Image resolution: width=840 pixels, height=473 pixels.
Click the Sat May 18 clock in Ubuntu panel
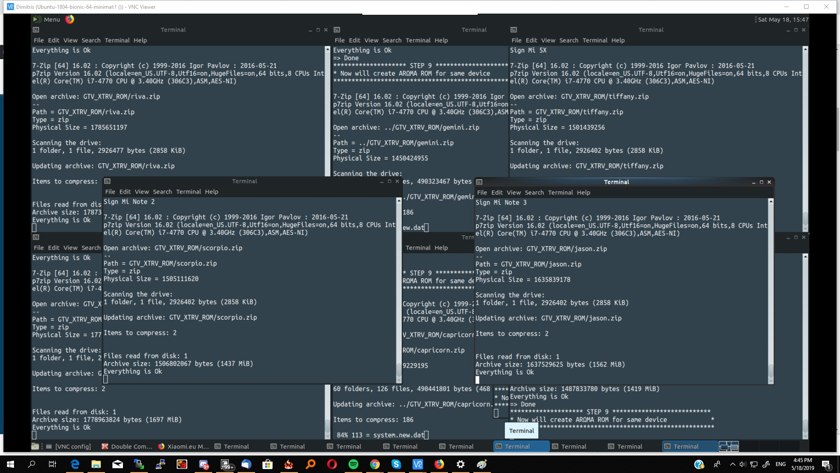tap(783, 19)
